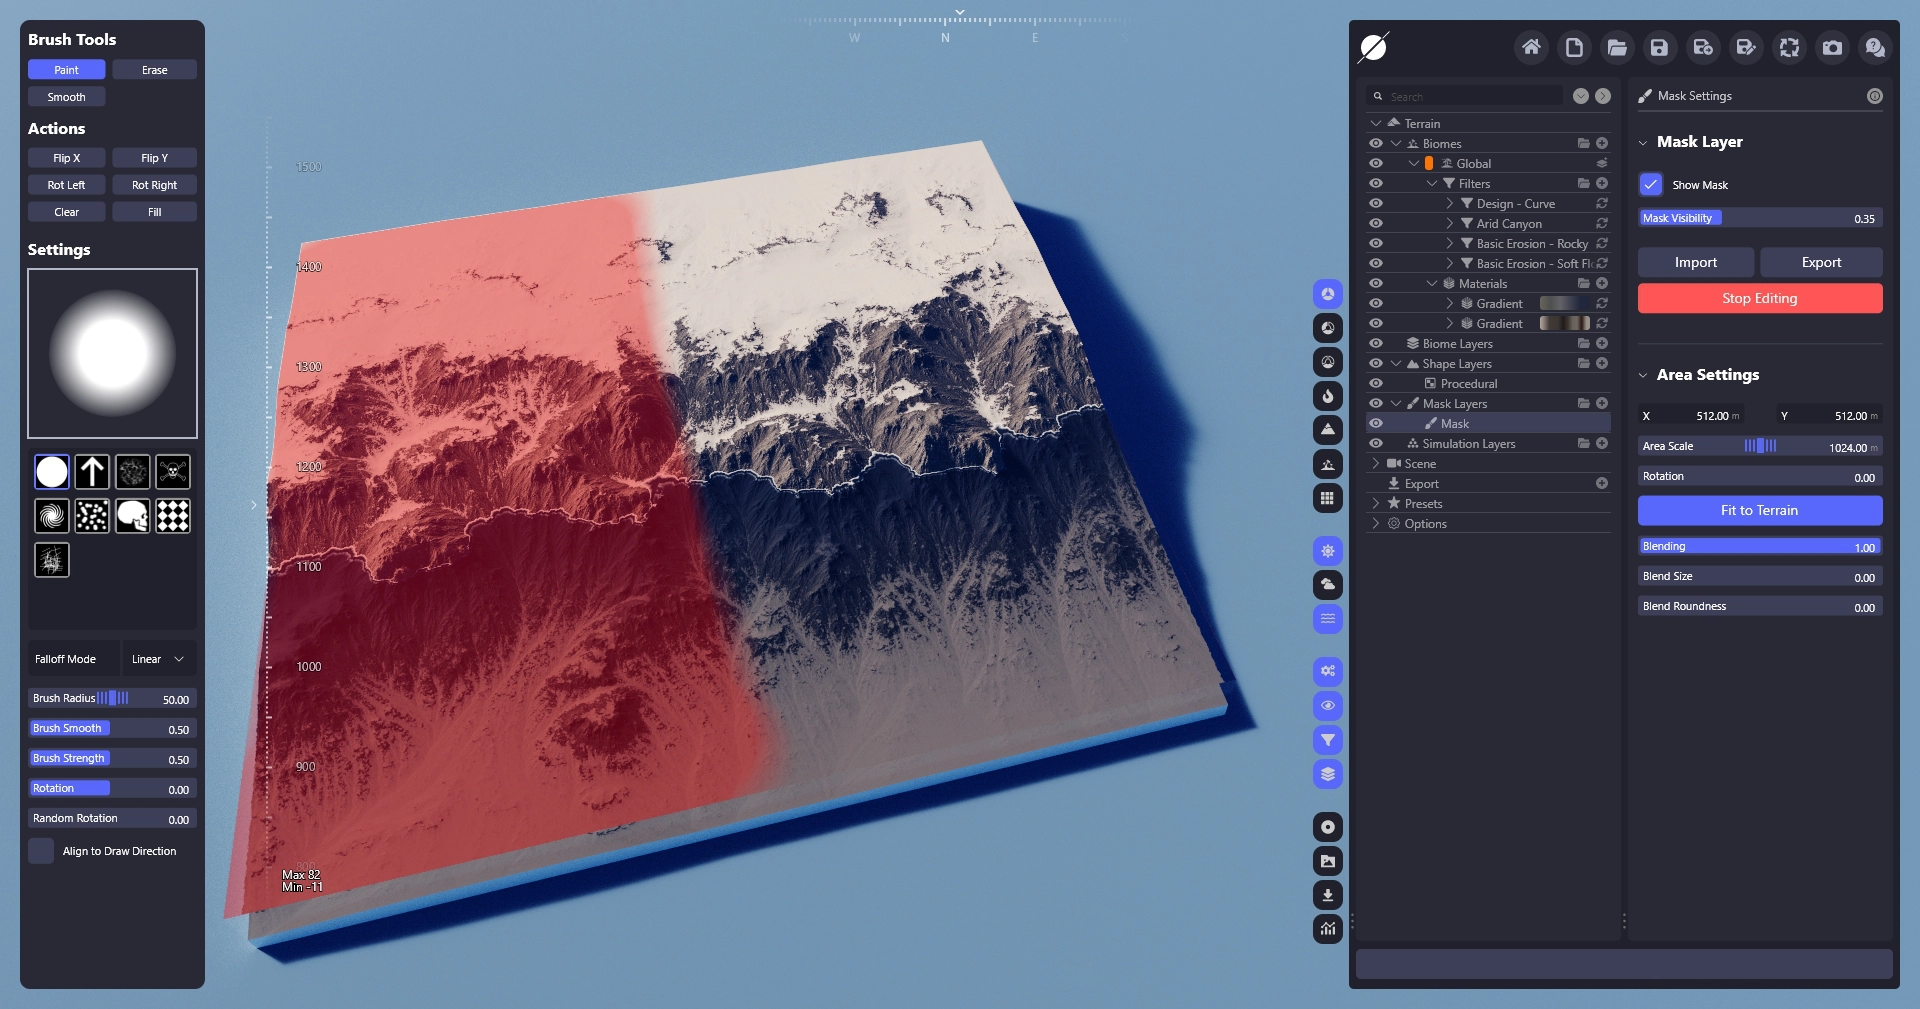
Task: Enable Align to Draw Direction checkbox
Action: tap(41, 851)
